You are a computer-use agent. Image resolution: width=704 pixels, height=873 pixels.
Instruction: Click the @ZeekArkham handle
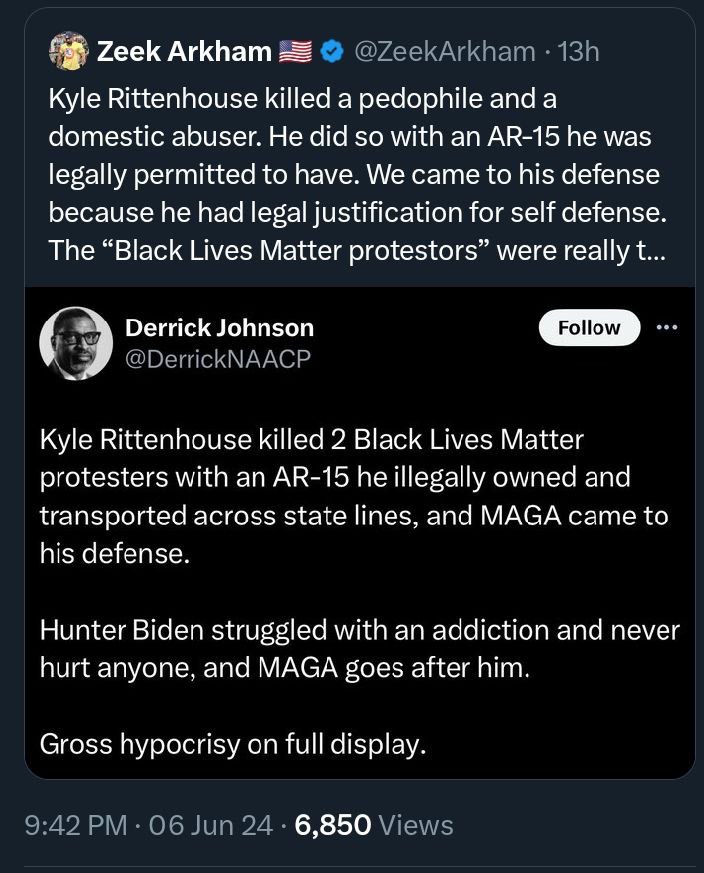[446, 51]
